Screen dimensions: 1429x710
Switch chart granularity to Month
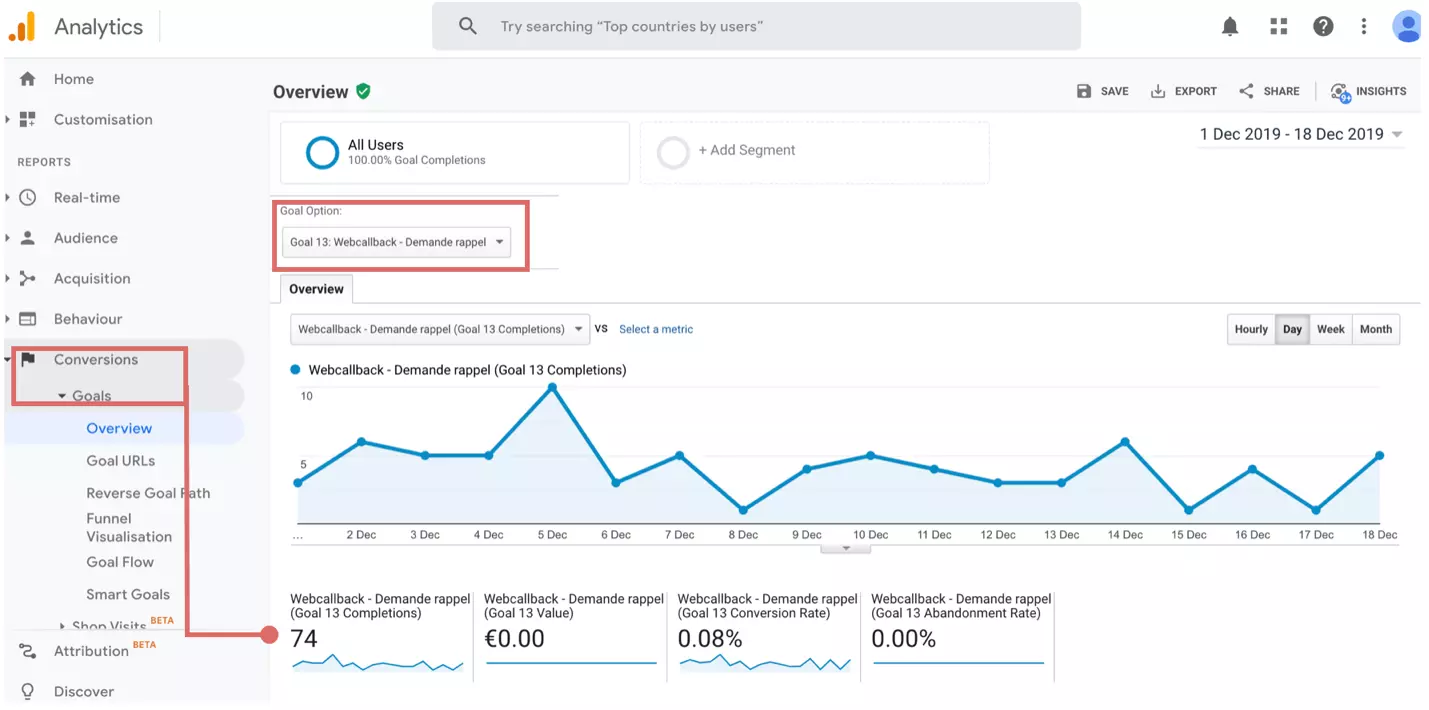(x=1375, y=329)
